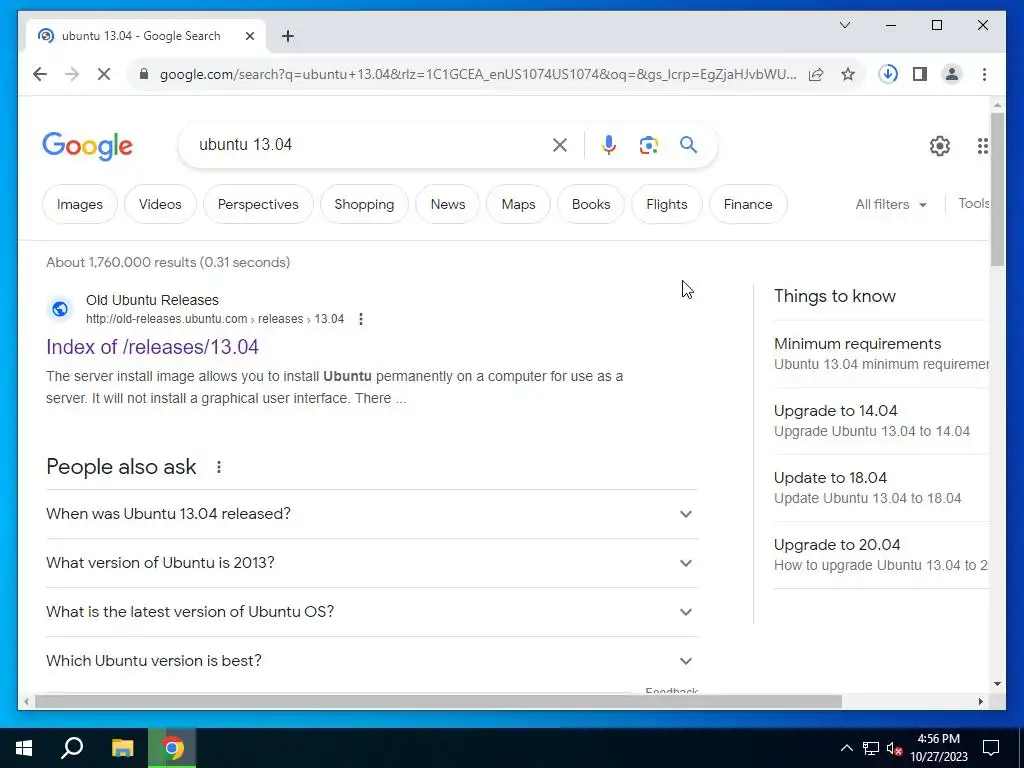Click the Google logo
Image resolution: width=1024 pixels, height=768 pixels.
88,146
